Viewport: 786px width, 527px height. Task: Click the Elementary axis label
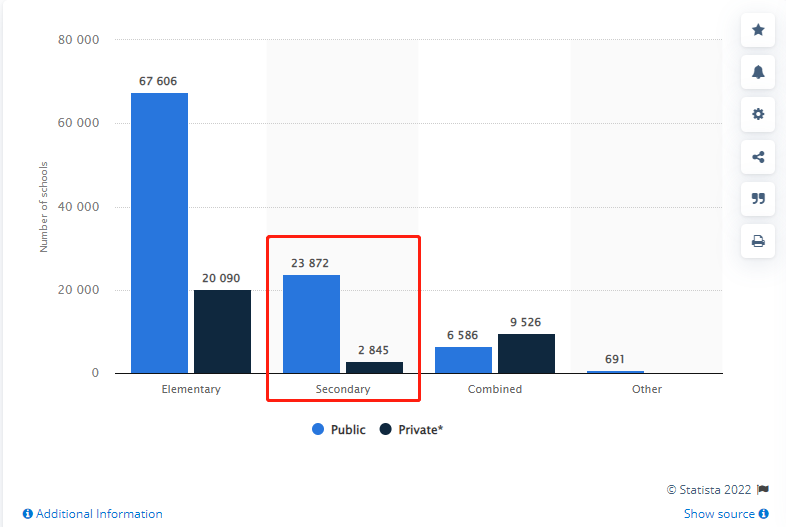(x=191, y=389)
